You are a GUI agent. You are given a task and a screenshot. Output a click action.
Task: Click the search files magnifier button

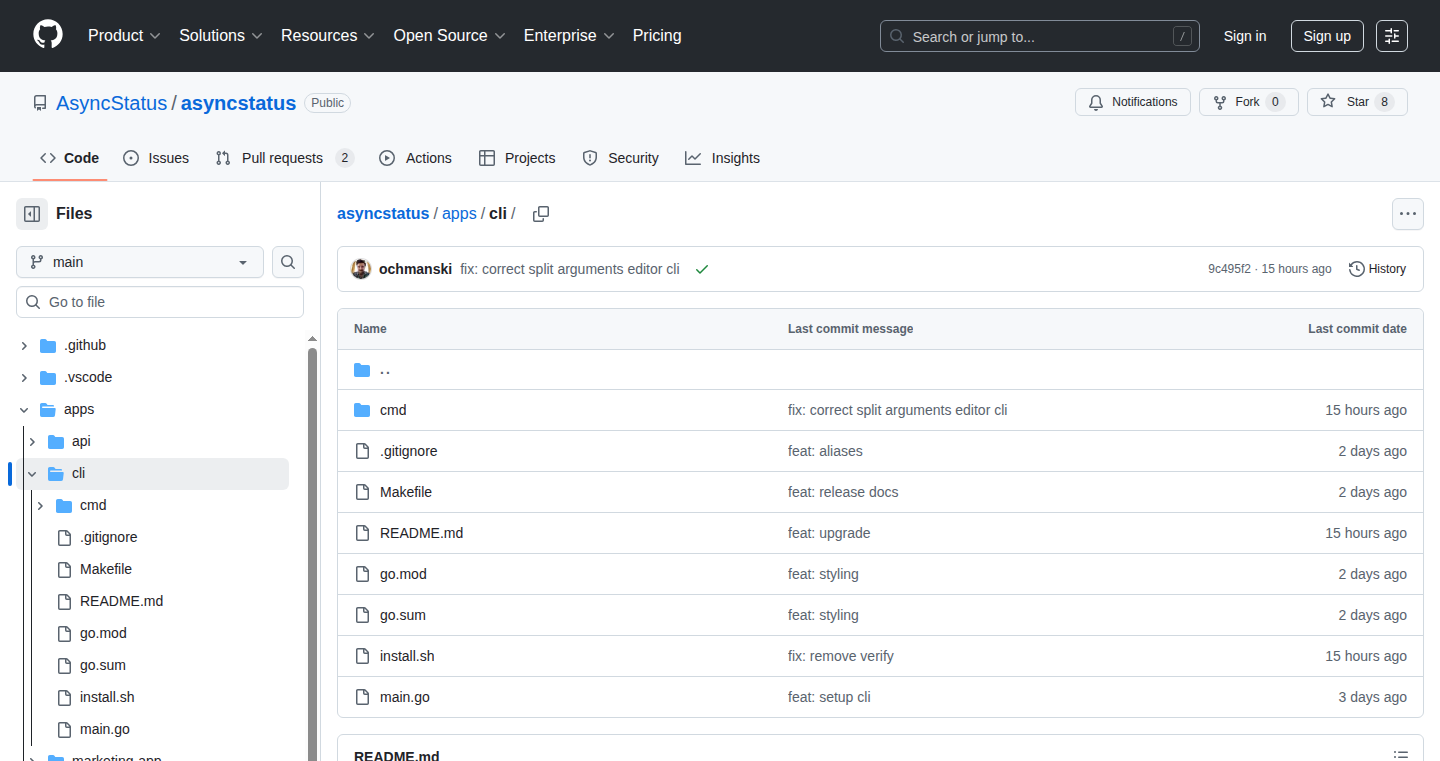[x=288, y=262]
